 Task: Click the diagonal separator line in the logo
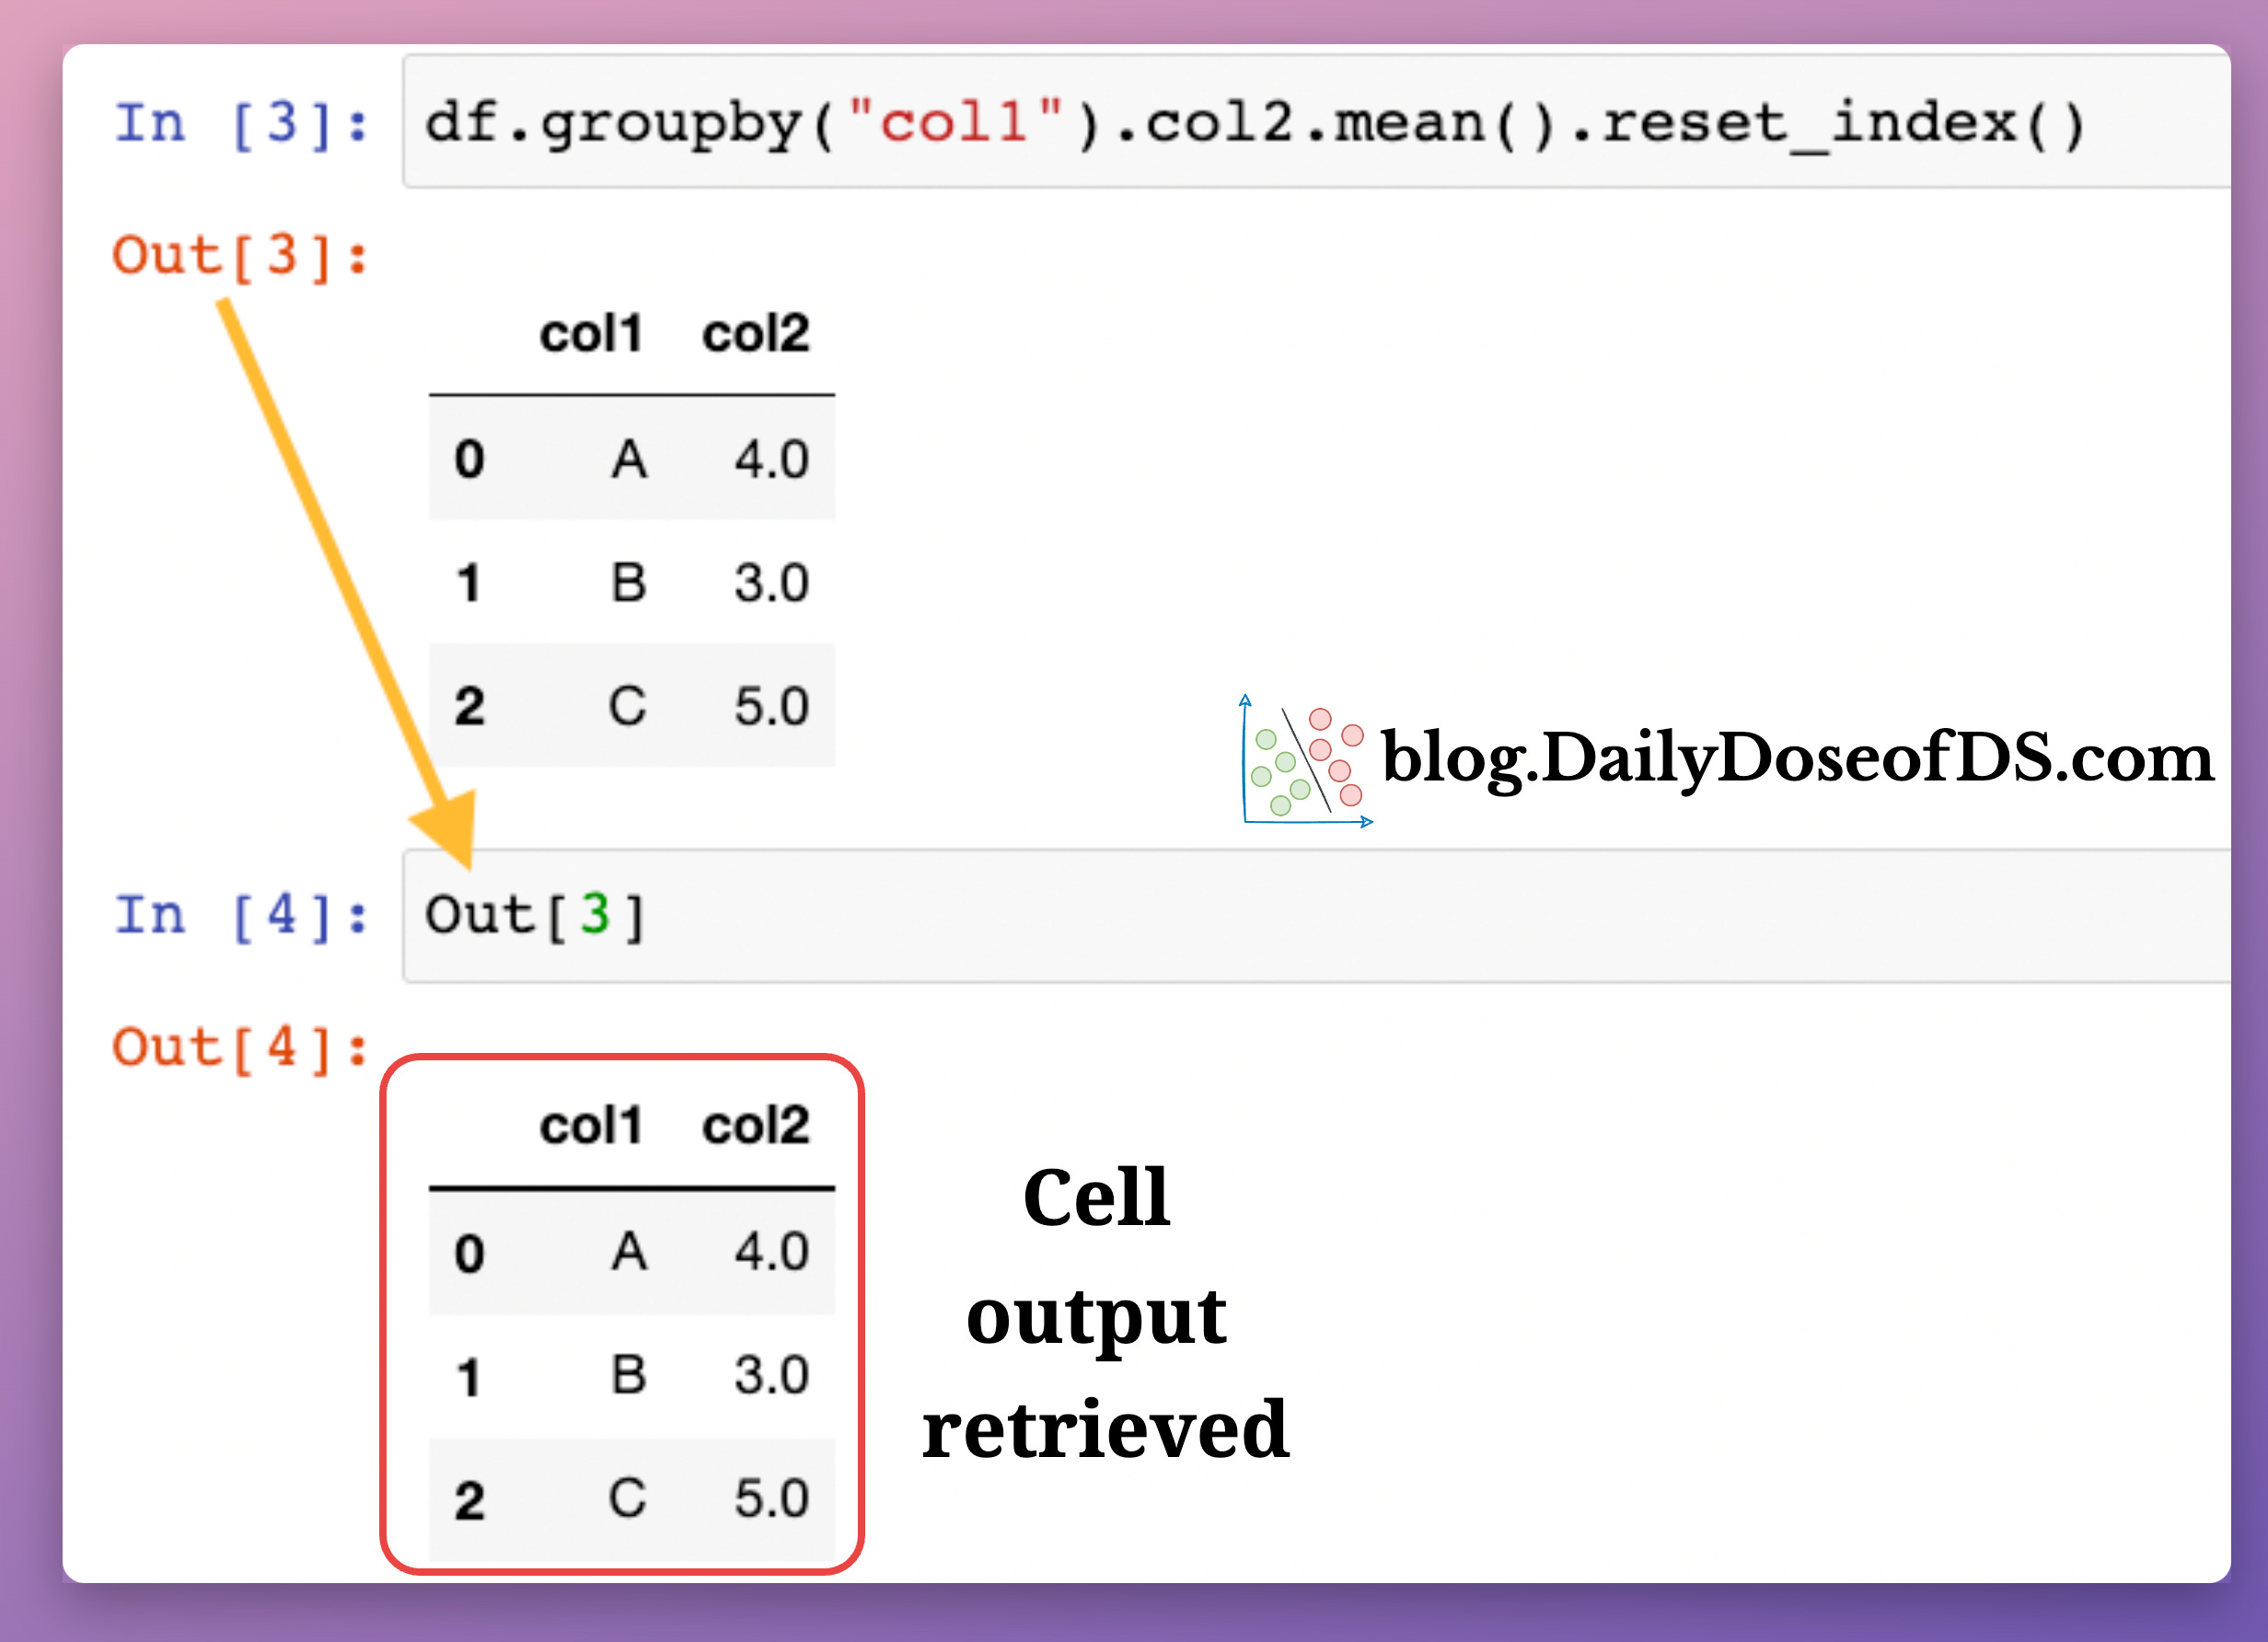[x=1305, y=760]
